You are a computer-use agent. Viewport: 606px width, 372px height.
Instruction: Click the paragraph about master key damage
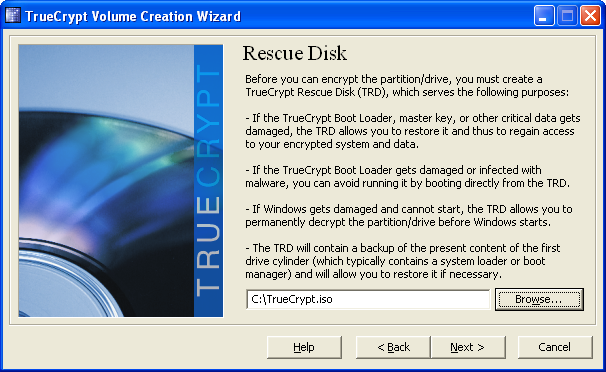point(413,131)
